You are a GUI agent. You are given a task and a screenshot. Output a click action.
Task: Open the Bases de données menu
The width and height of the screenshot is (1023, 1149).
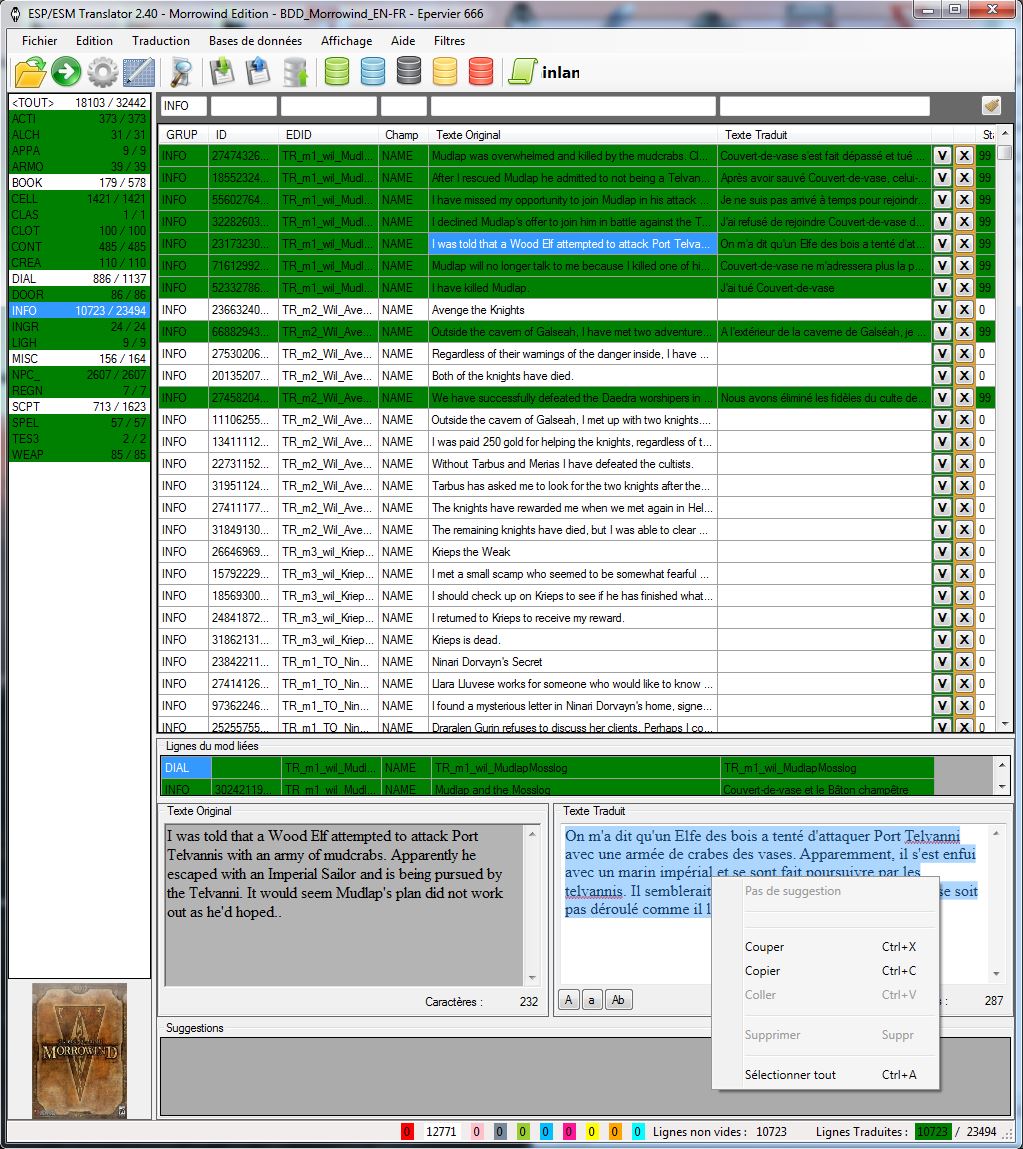(x=255, y=41)
